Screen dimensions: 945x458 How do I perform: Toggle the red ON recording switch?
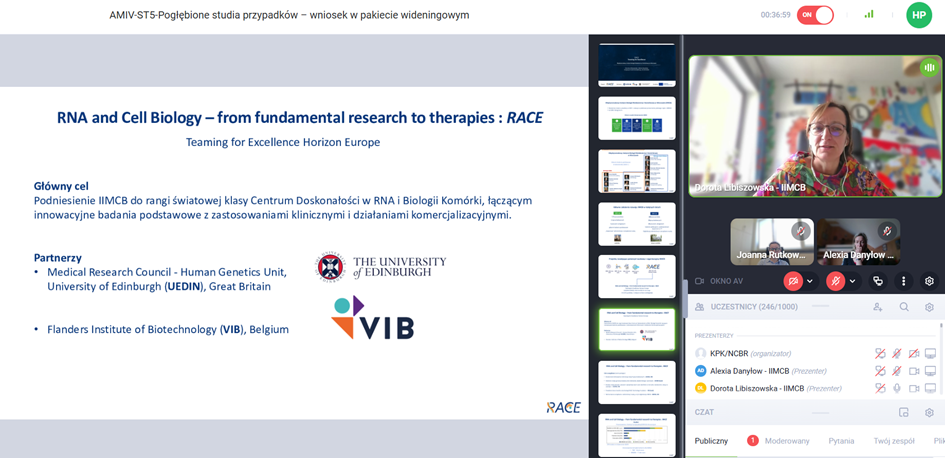point(815,15)
